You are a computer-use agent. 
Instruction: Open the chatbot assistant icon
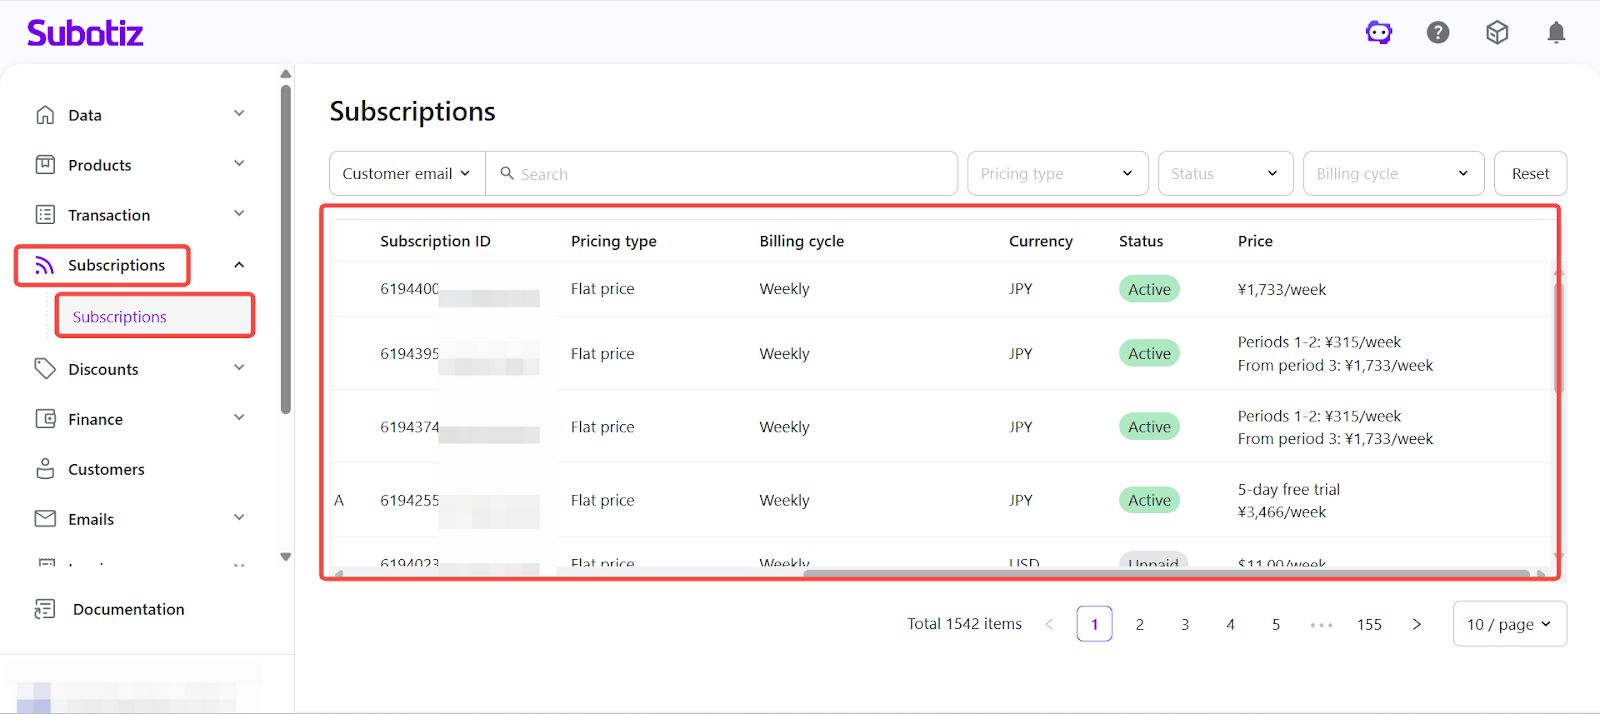tap(1379, 33)
